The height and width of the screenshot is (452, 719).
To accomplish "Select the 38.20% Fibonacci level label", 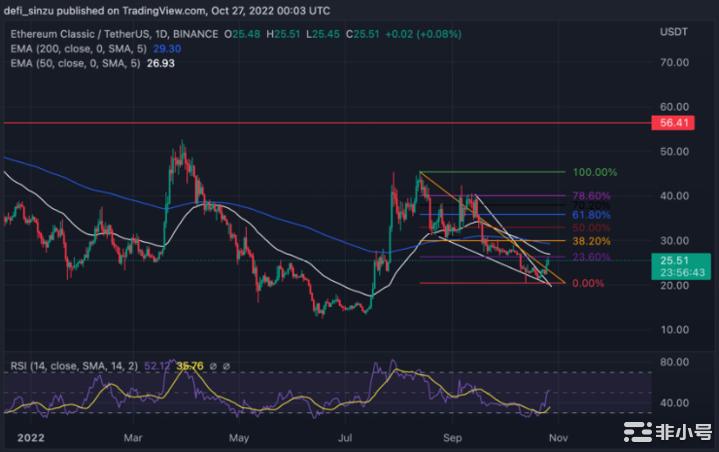I will [x=589, y=241].
